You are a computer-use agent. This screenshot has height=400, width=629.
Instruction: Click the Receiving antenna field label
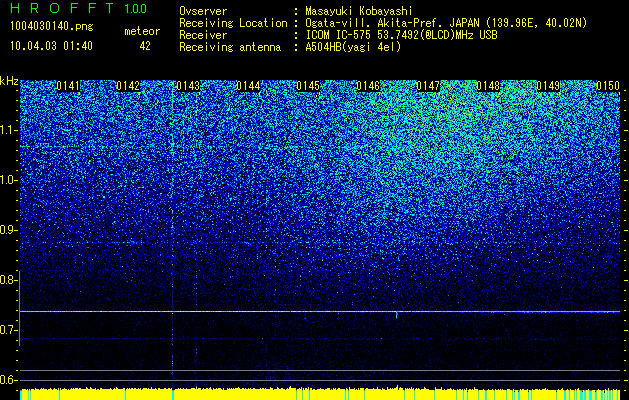[x=230, y=47]
